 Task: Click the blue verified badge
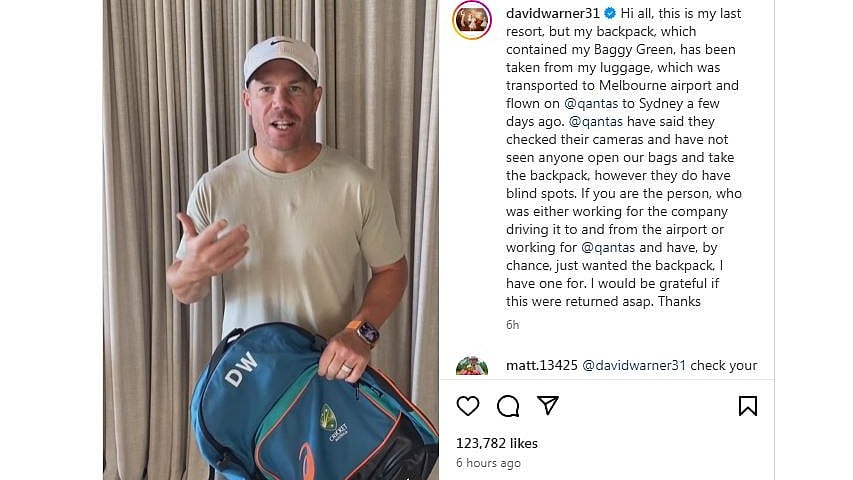pos(610,13)
